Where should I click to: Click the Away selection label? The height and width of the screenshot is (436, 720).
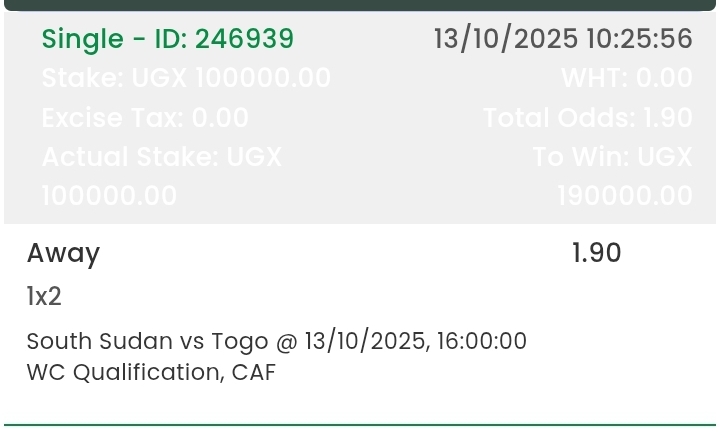tap(63, 254)
